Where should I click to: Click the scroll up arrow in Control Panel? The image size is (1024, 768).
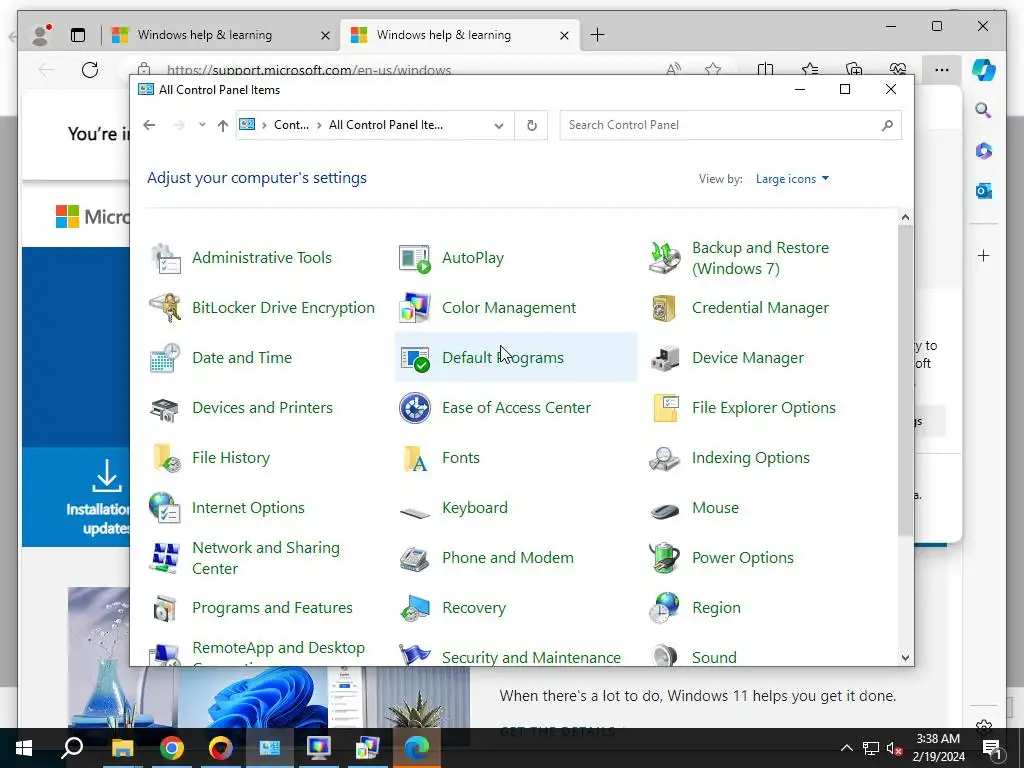point(905,217)
